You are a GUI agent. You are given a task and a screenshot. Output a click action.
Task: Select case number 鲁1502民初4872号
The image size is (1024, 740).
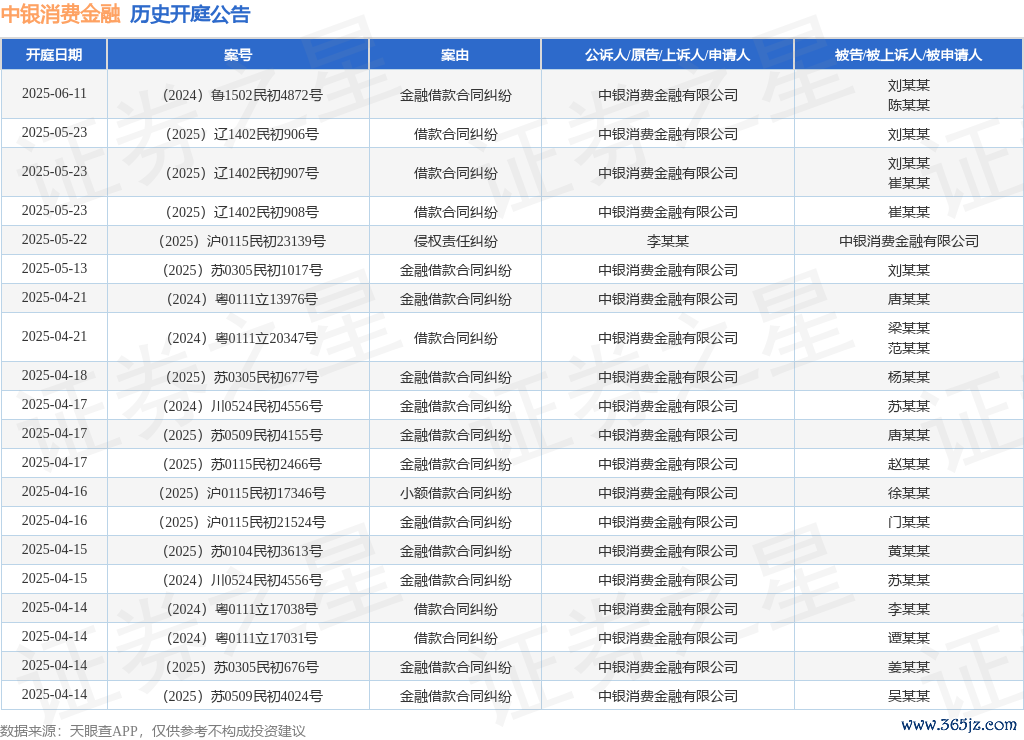242,95
